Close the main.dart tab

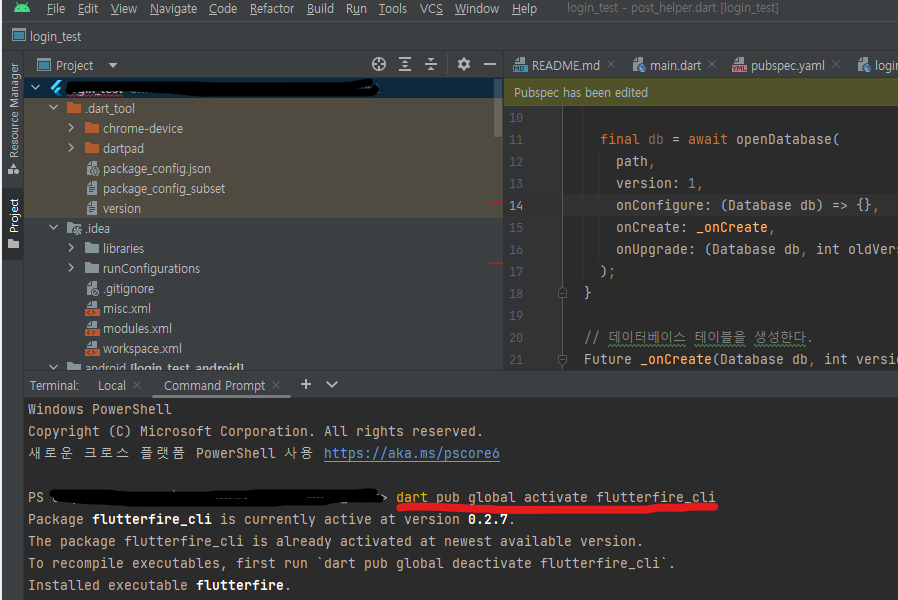point(712,64)
